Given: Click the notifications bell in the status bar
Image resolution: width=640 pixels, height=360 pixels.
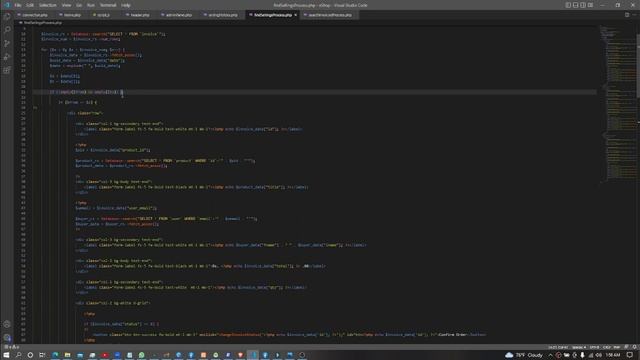Looking at the screenshot, I should tap(634, 347).
